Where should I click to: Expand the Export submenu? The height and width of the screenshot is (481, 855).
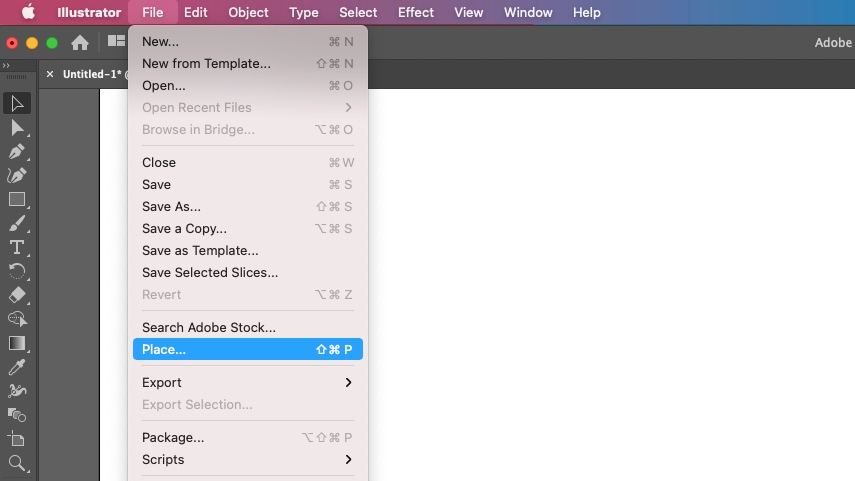[248, 382]
